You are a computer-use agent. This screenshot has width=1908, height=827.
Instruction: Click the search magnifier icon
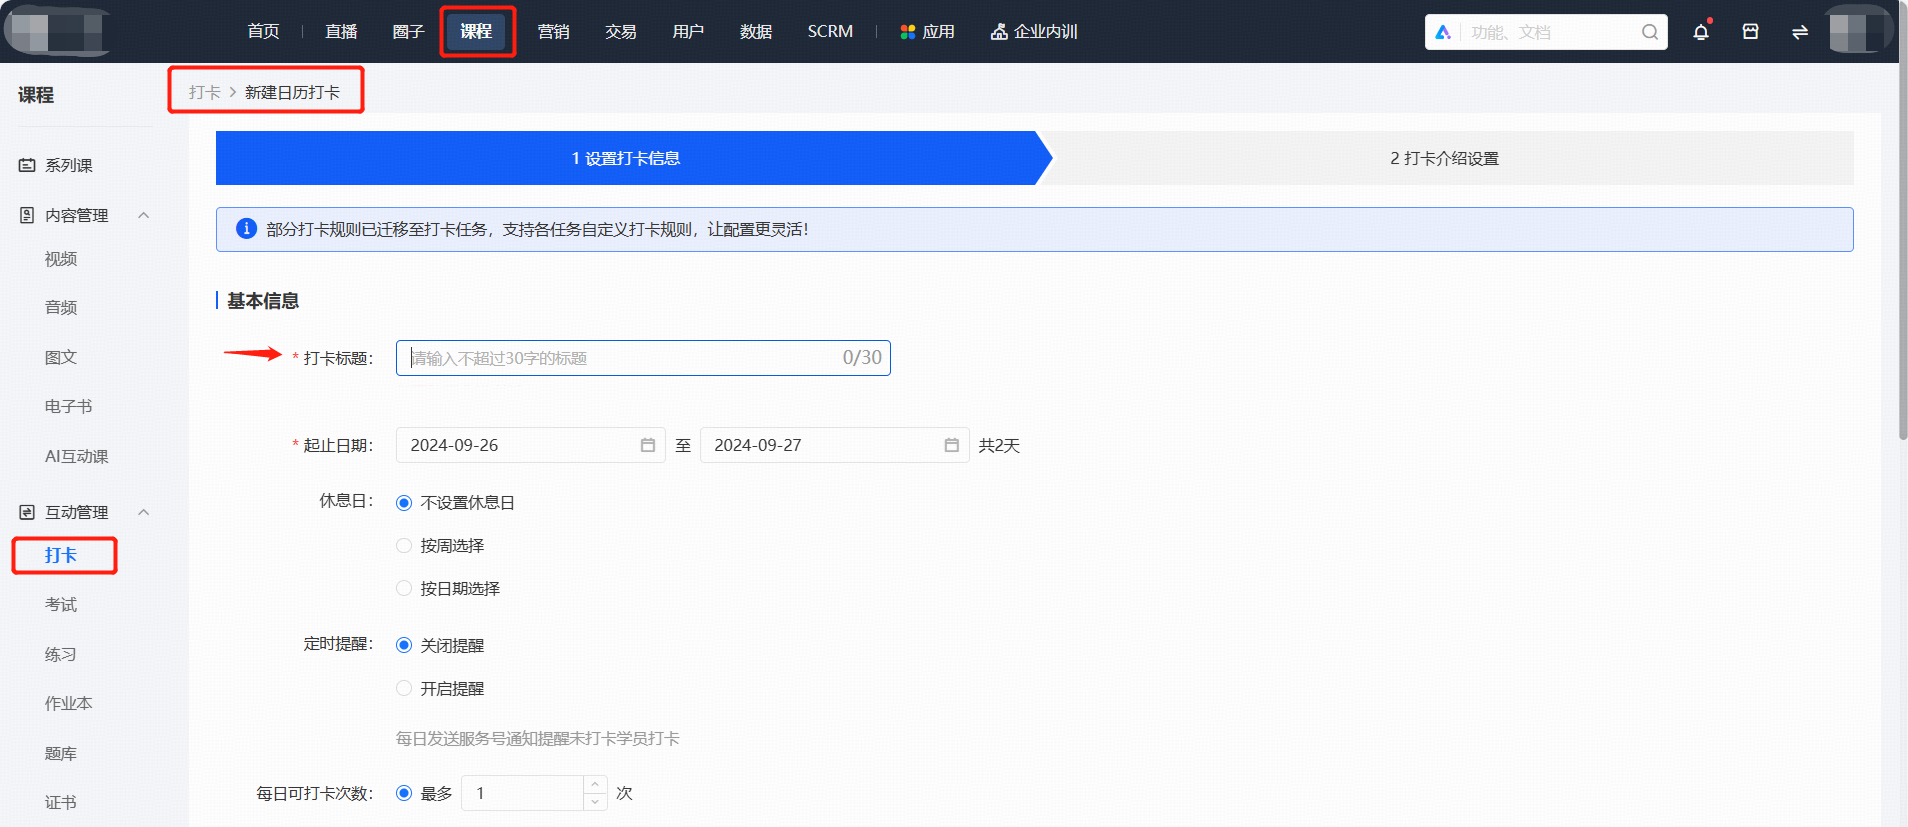[x=1650, y=32]
